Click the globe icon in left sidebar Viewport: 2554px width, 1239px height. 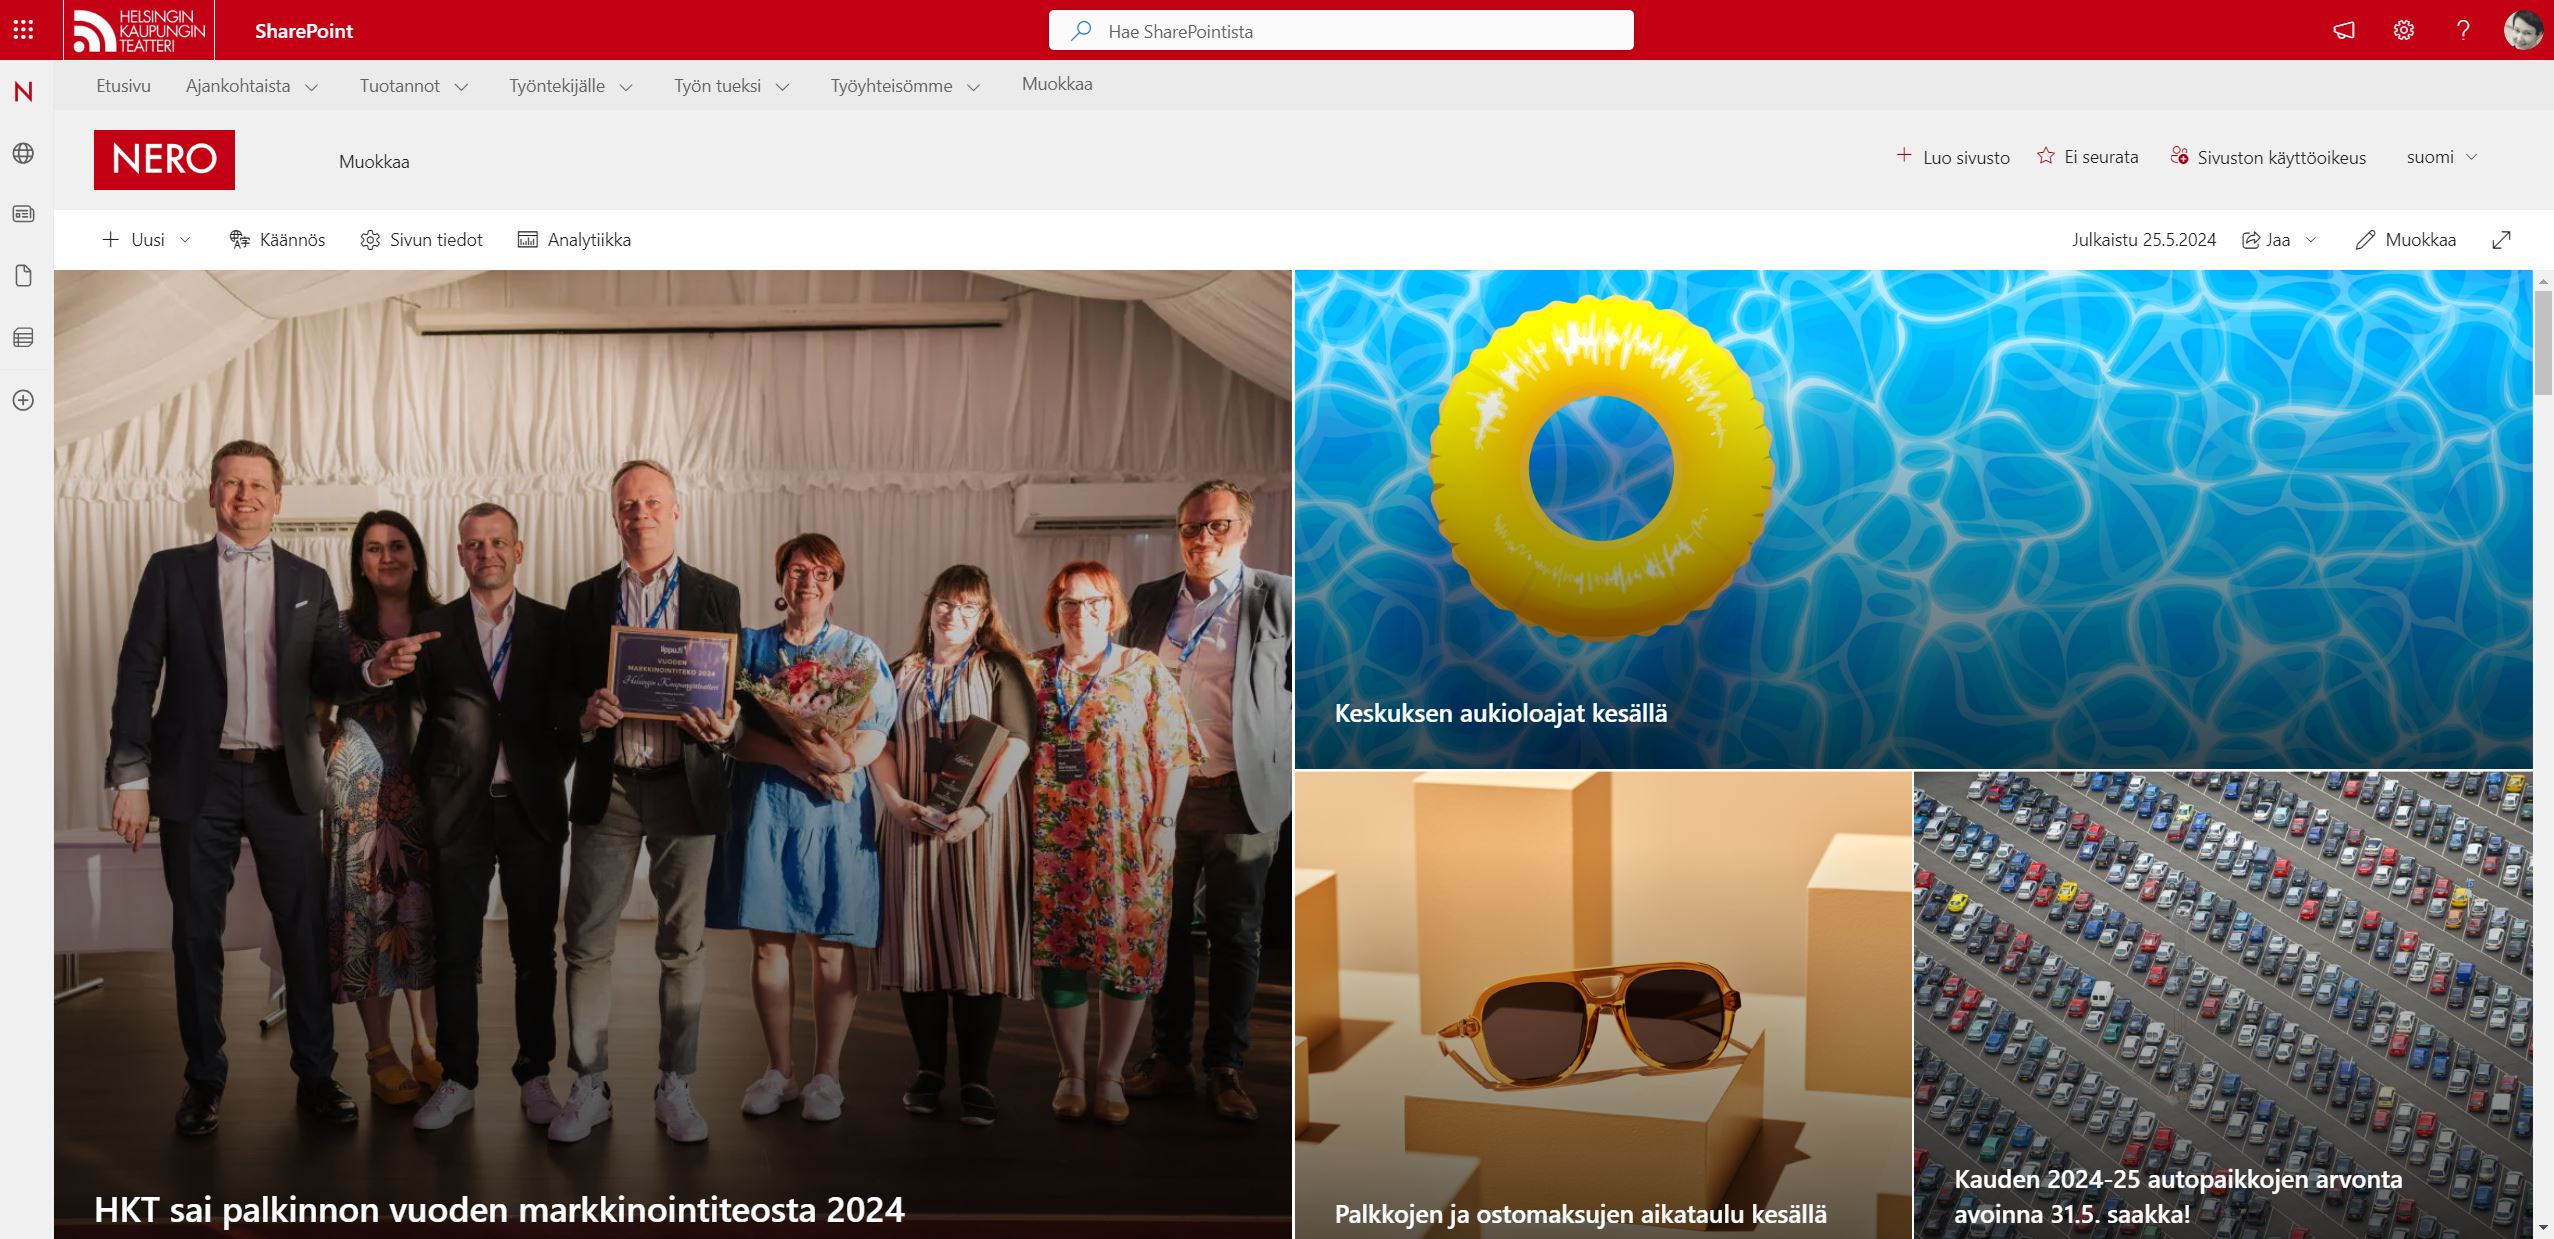click(23, 153)
